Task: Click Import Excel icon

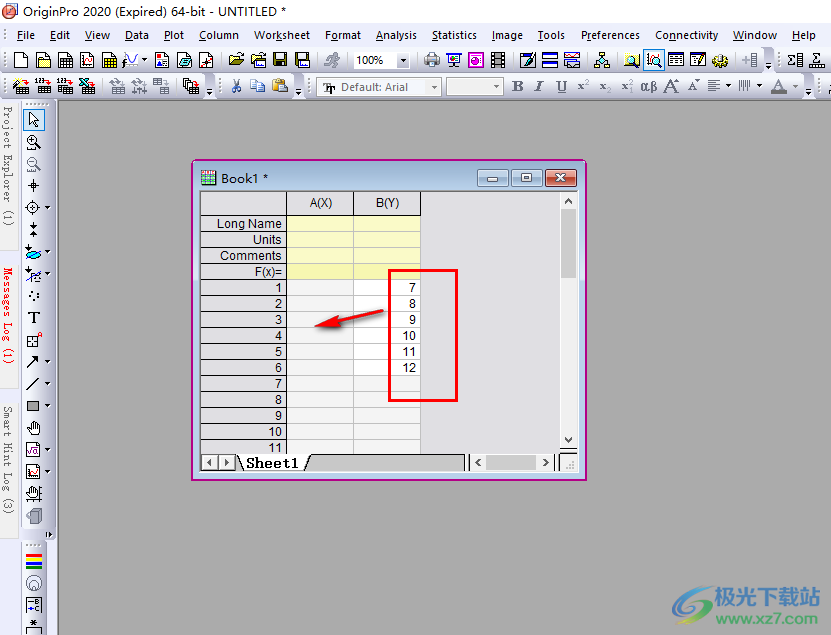Action: point(87,86)
